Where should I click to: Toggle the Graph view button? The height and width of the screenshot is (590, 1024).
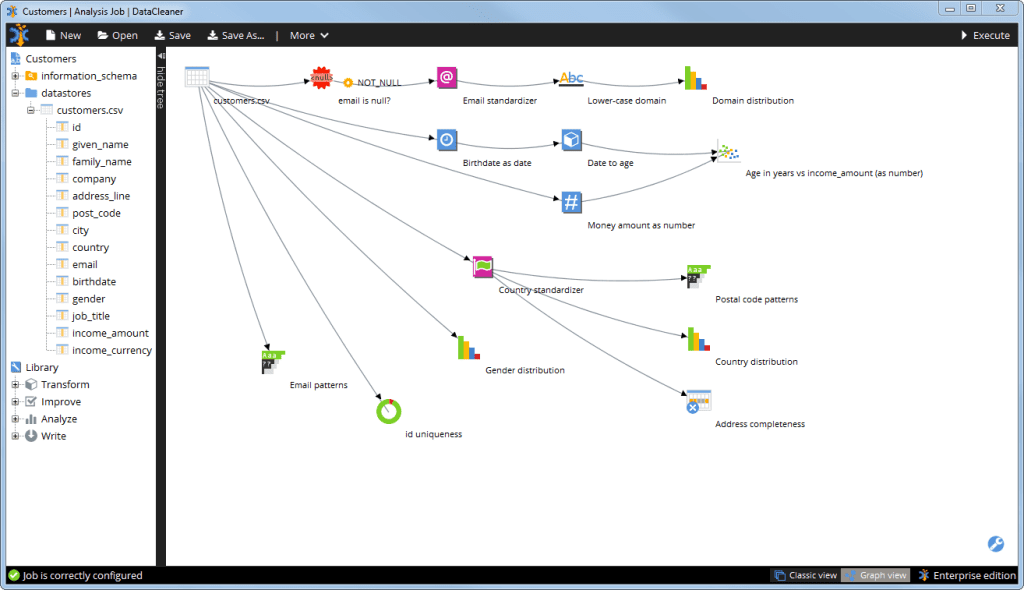coord(876,576)
